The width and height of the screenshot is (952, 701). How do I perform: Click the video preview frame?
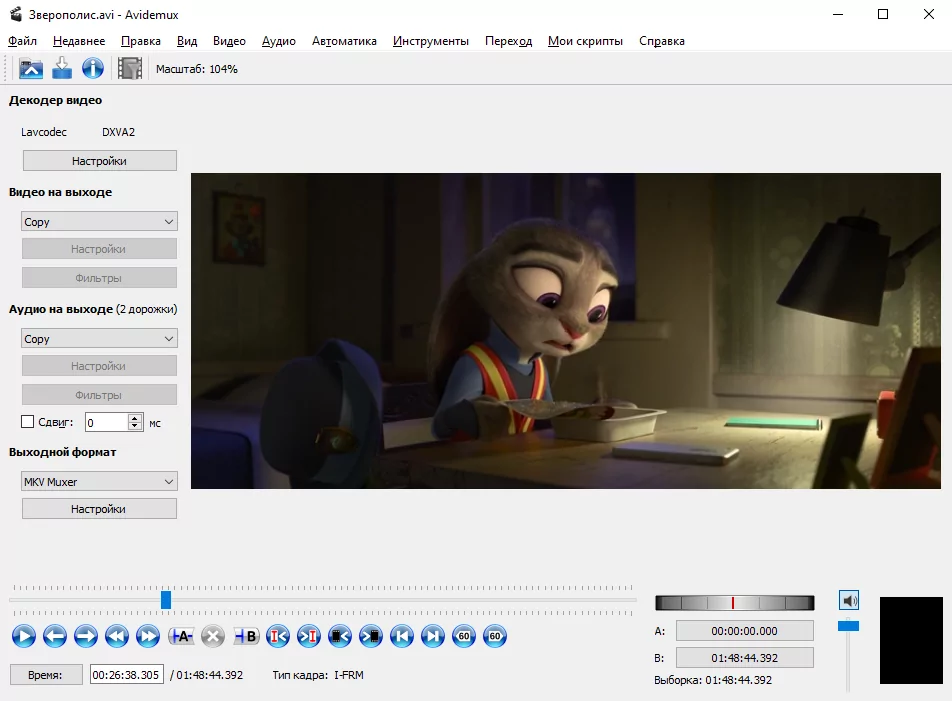(x=566, y=331)
